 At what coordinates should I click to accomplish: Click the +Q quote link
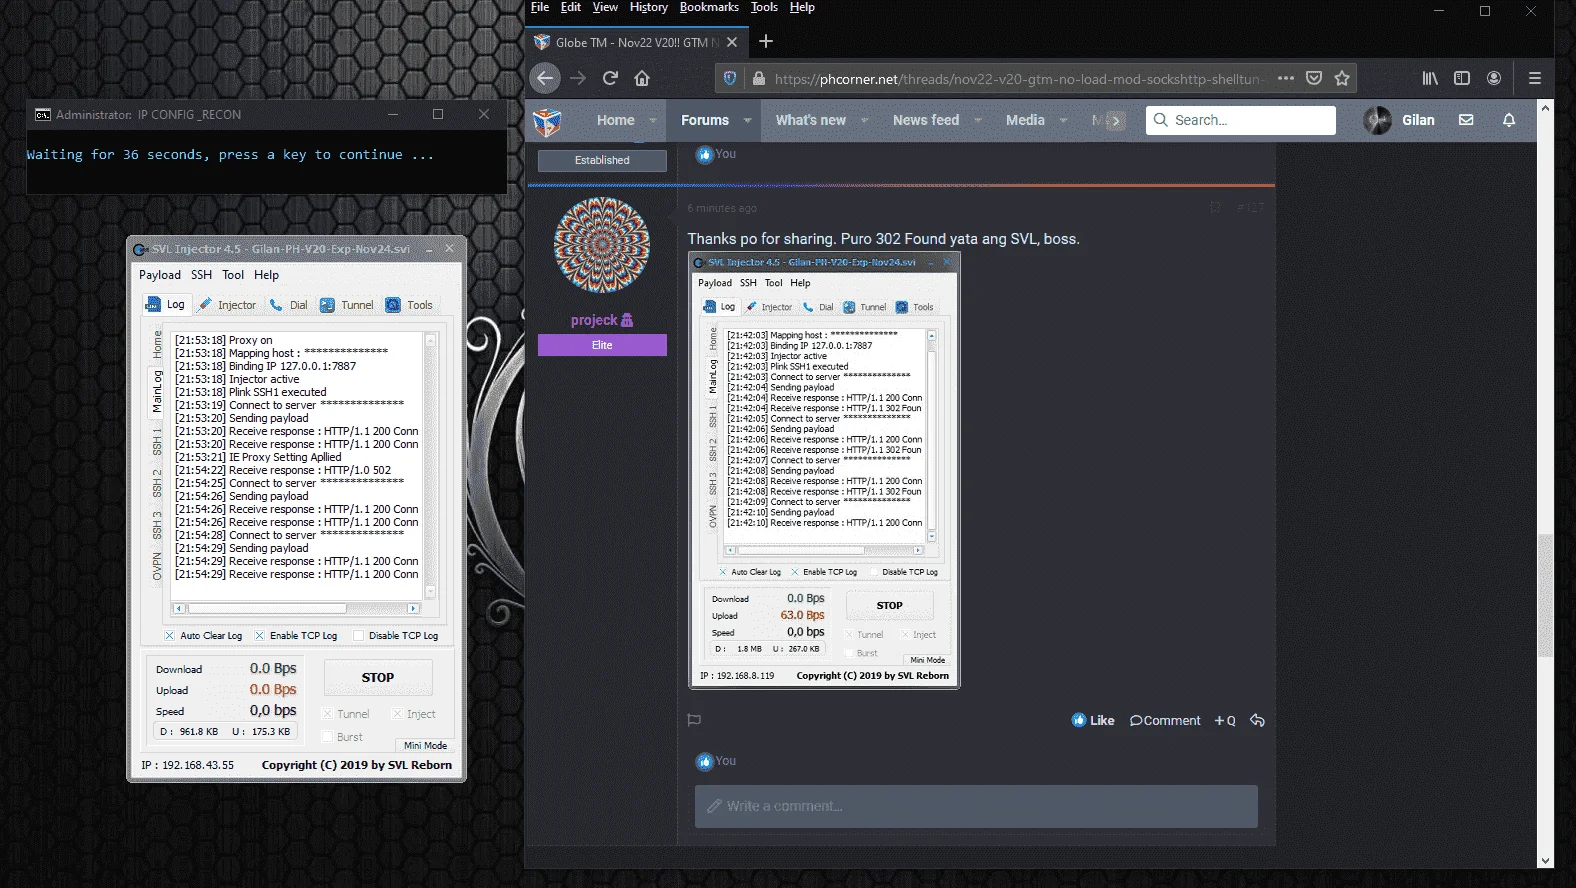coord(1225,720)
